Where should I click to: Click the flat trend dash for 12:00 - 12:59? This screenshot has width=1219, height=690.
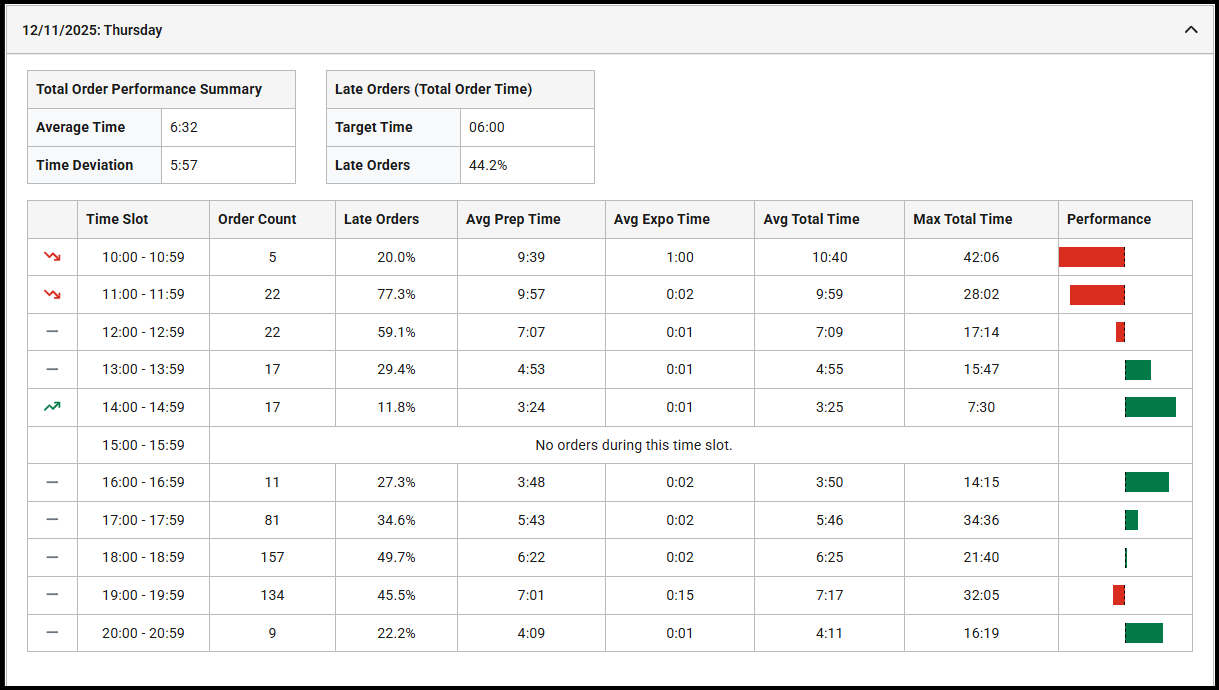coord(52,332)
